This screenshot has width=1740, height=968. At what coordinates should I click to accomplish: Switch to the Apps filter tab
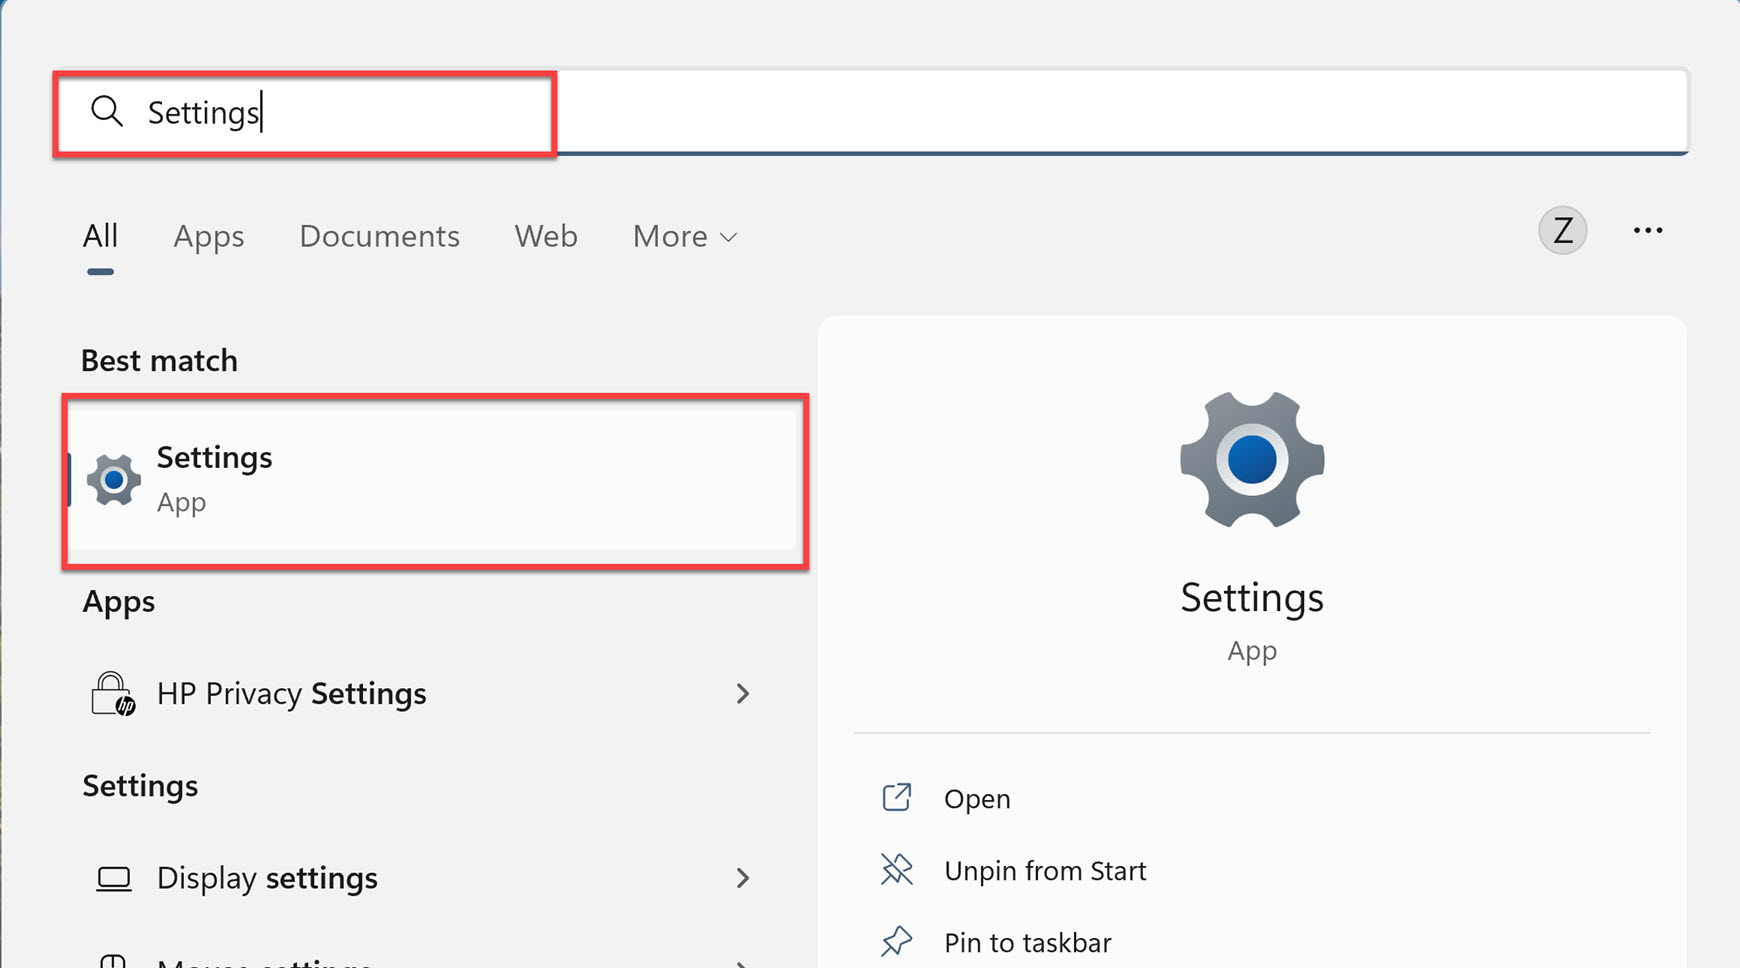pos(209,236)
